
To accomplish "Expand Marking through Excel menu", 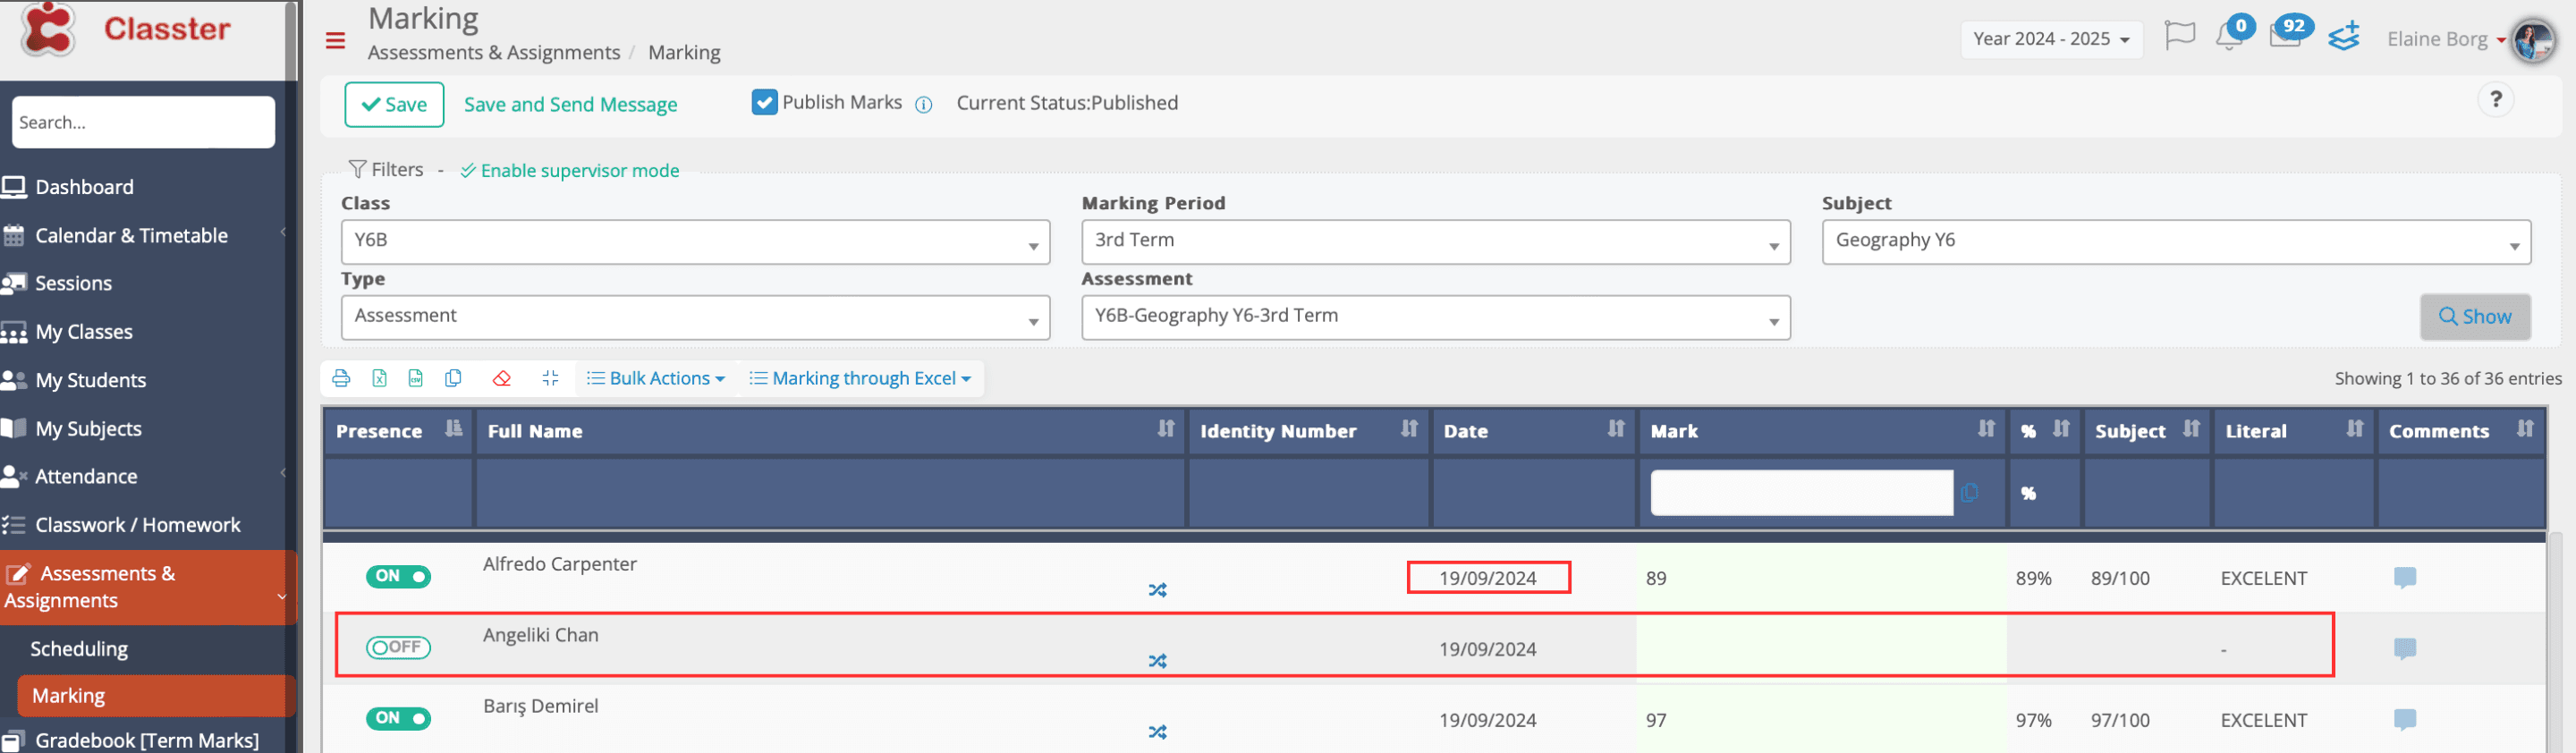I will click(x=860, y=378).
